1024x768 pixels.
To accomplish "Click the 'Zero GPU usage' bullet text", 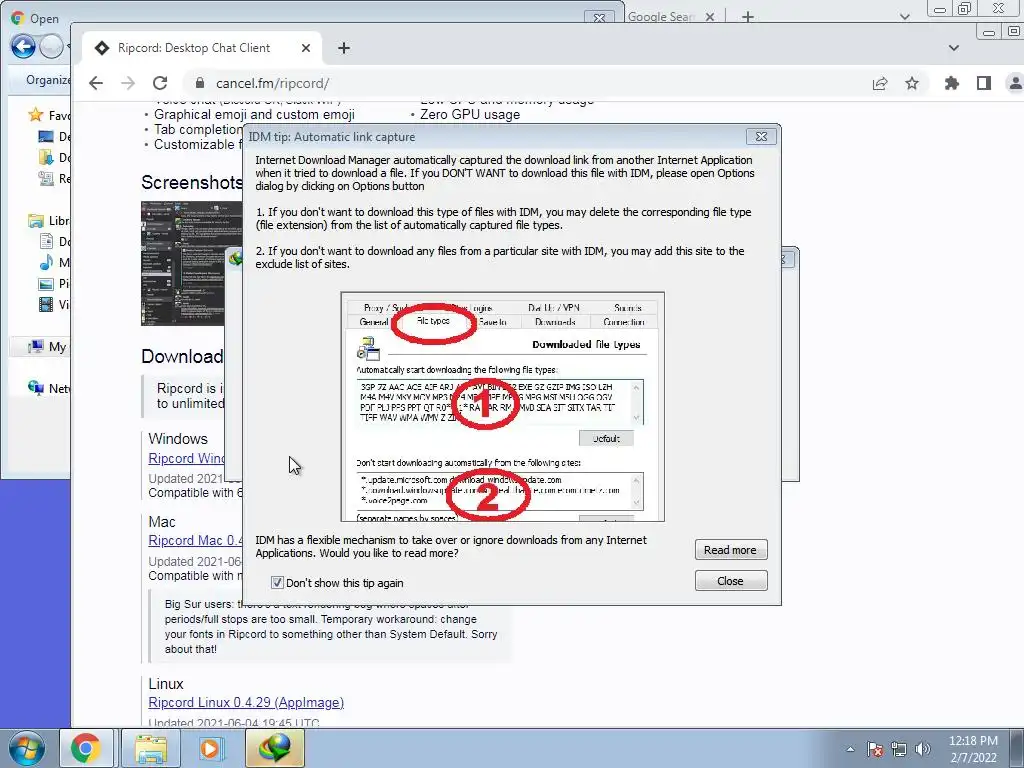I will (x=470, y=114).
